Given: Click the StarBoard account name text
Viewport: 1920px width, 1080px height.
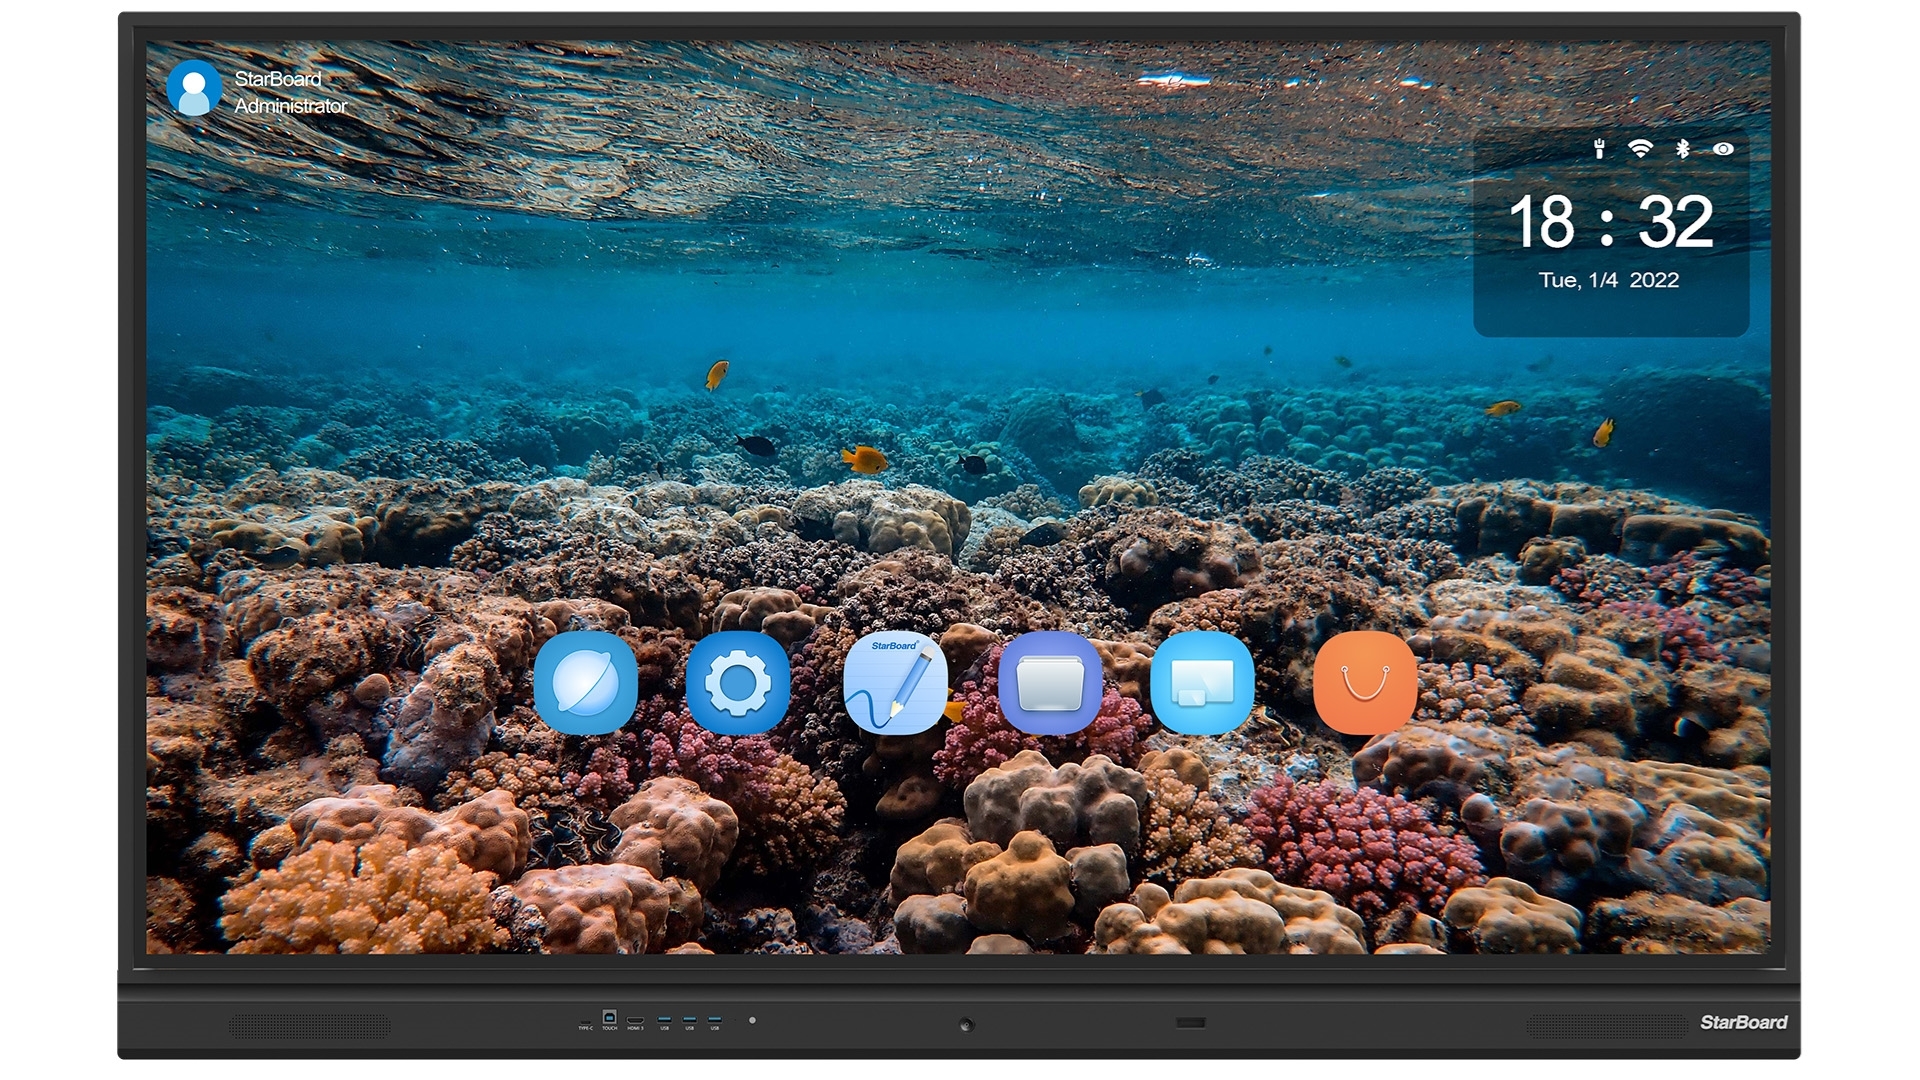Looking at the screenshot, I should coord(278,78).
